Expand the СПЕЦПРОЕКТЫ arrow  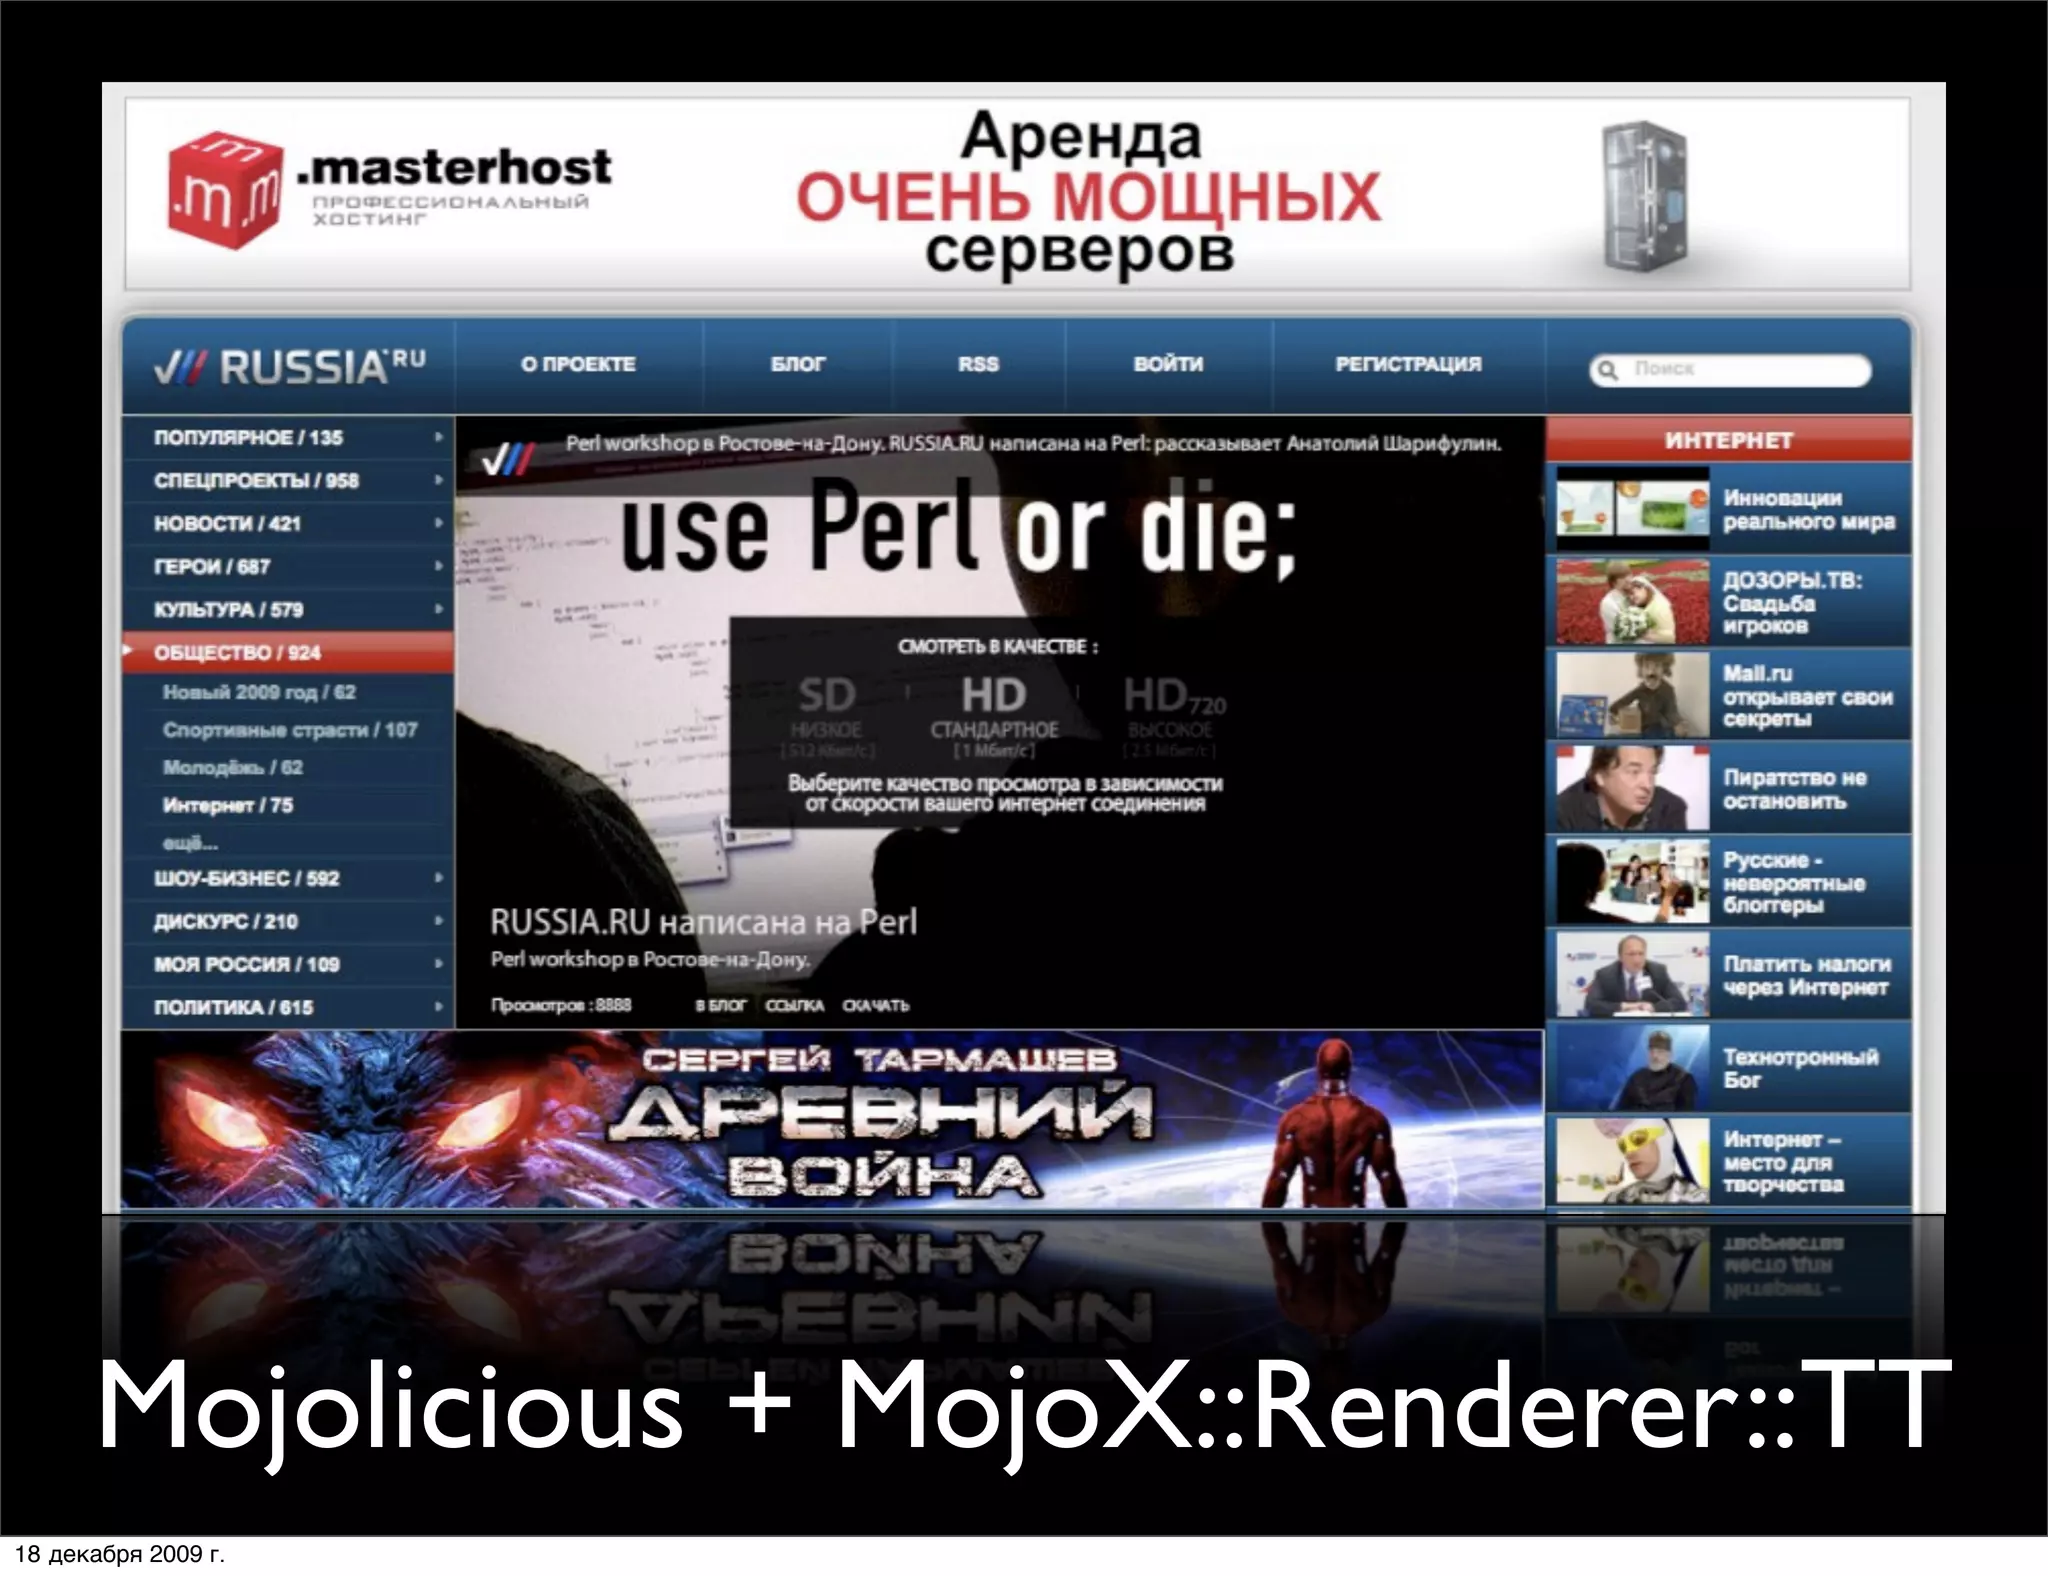coord(438,480)
